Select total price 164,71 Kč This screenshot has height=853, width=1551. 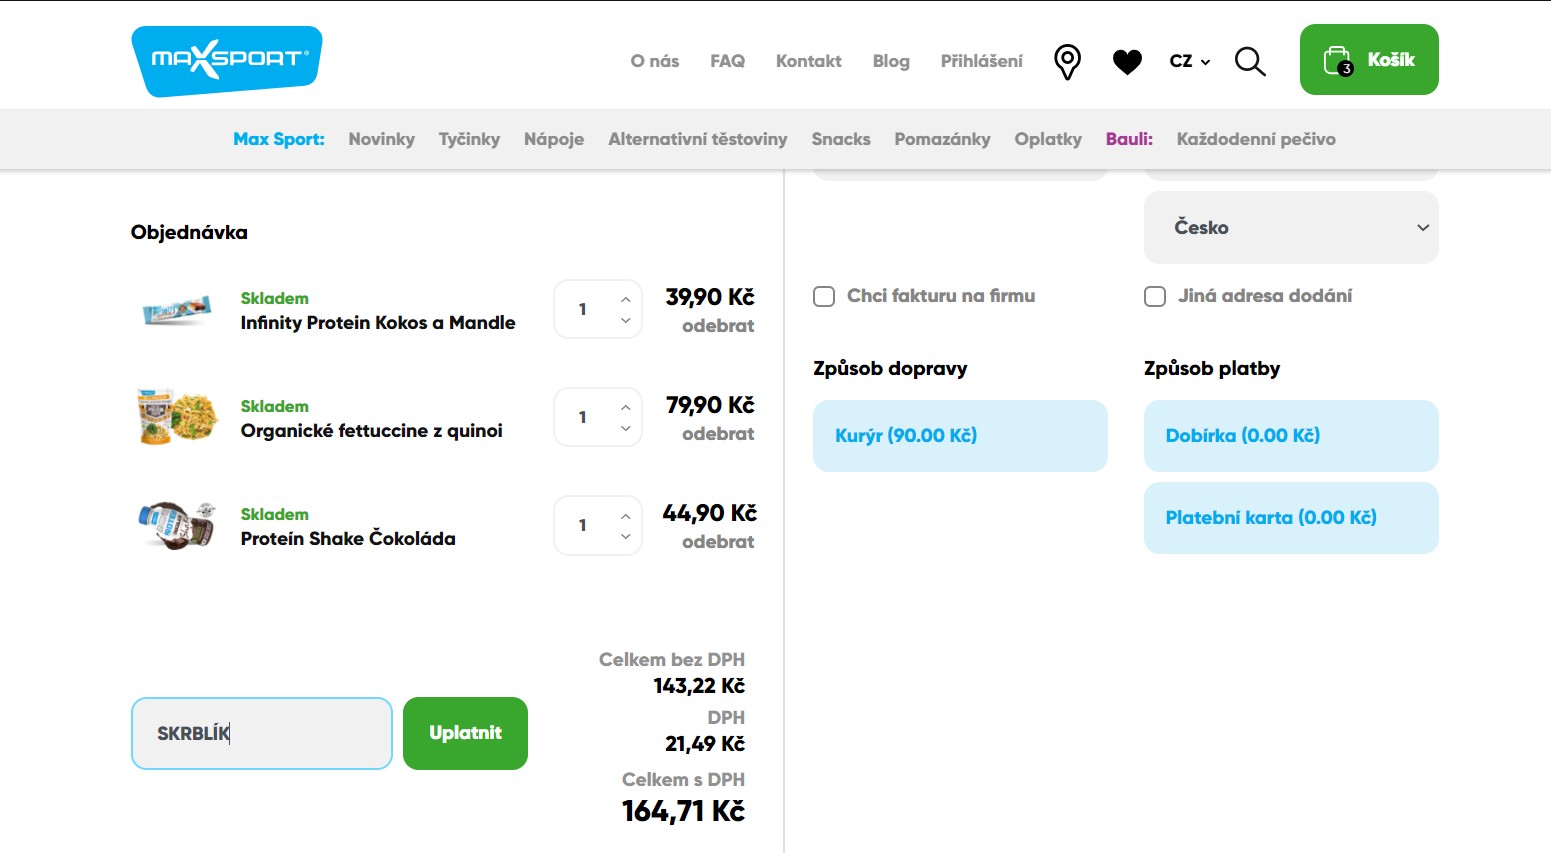click(x=683, y=811)
